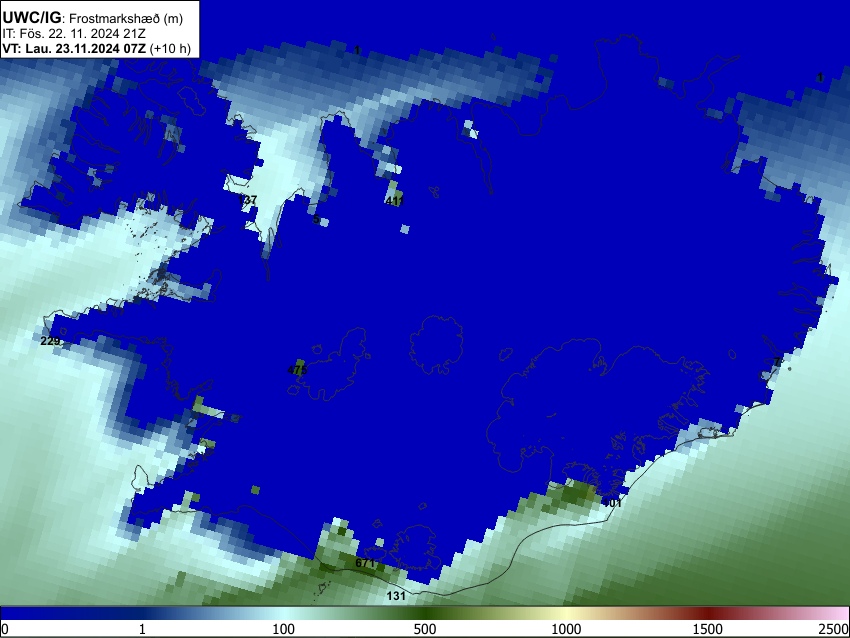
Task: Pick the dark red color above the 1500 tick
Action: [708, 613]
